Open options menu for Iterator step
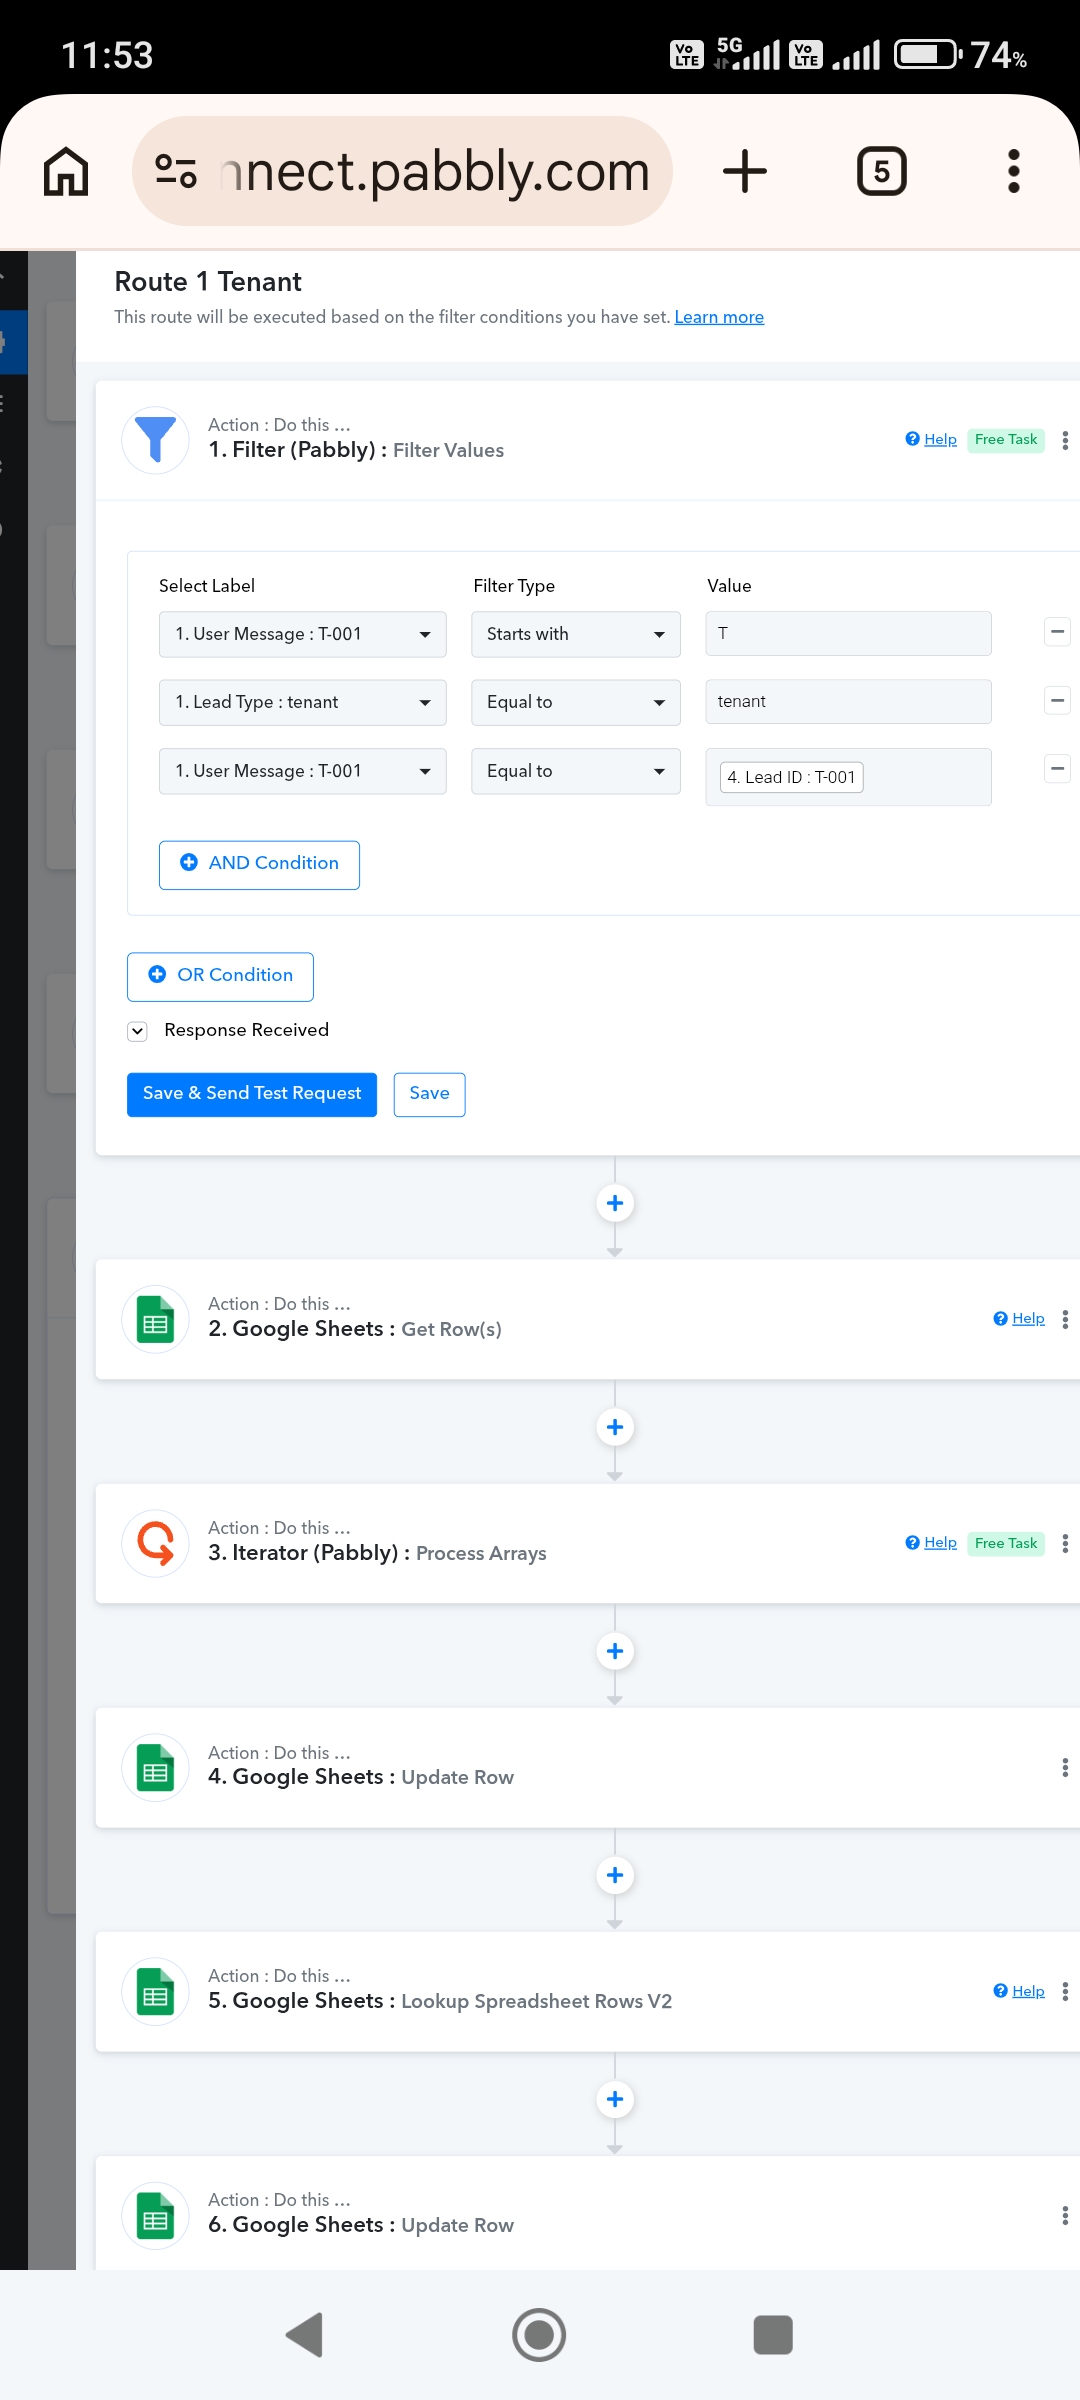This screenshot has width=1080, height=2400. click(1065, 1543)
